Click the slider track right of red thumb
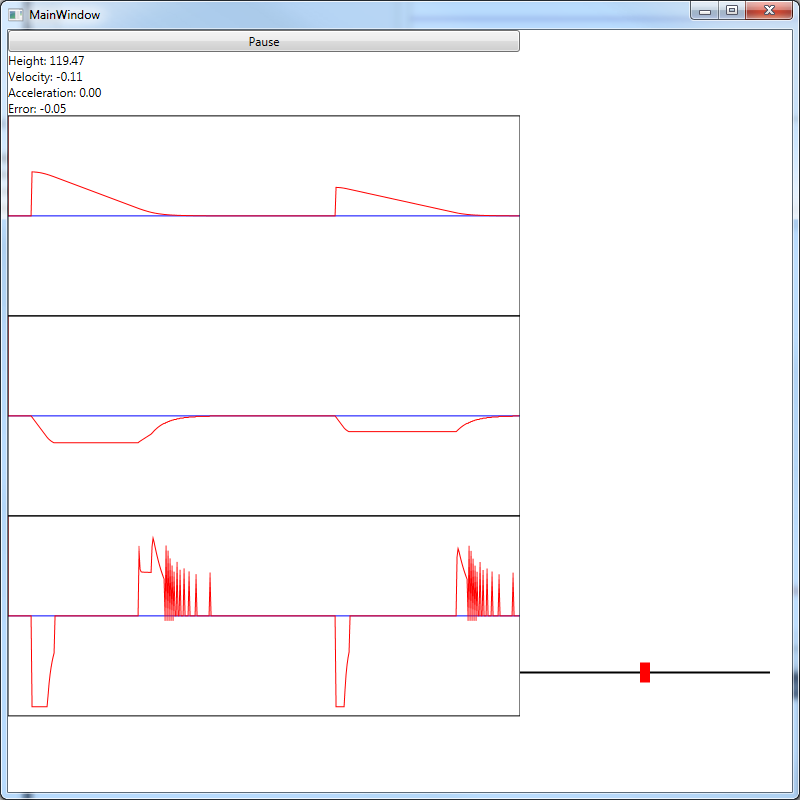 tap(710, 672)
